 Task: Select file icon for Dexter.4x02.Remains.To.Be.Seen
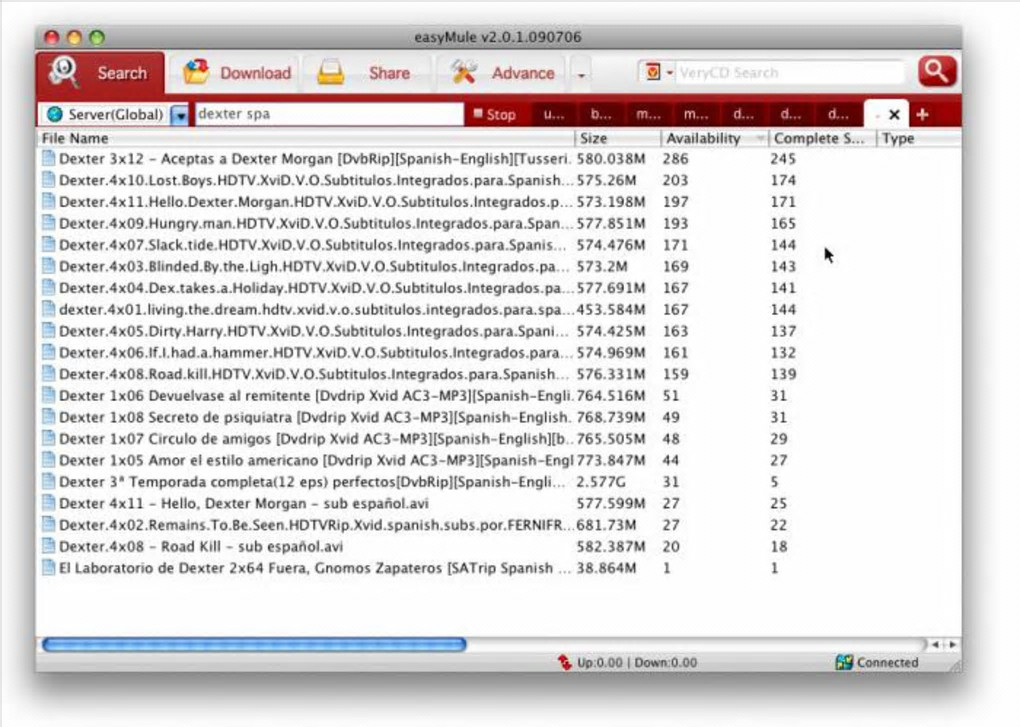[48, 524]
